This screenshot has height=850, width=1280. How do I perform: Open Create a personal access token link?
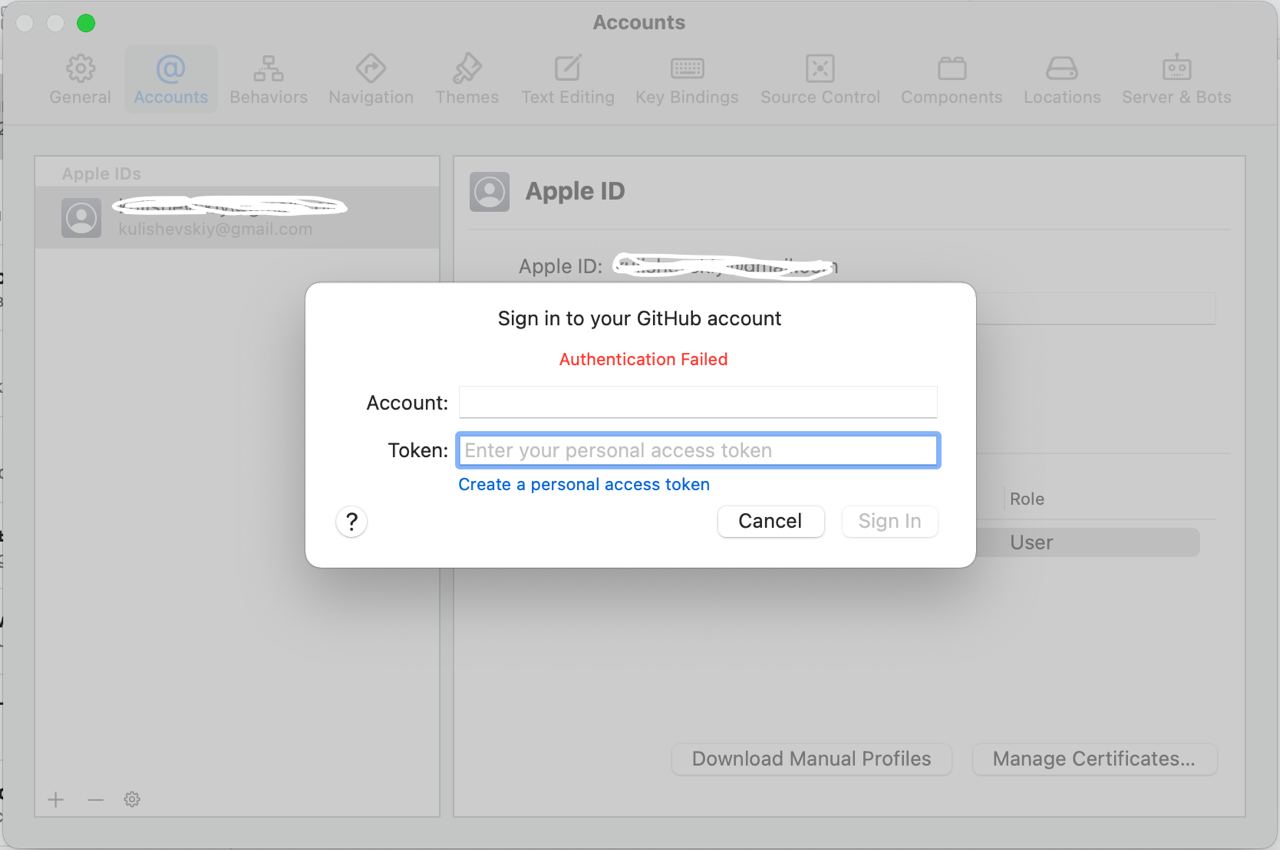pyautogui.click(x=584, y=484)
